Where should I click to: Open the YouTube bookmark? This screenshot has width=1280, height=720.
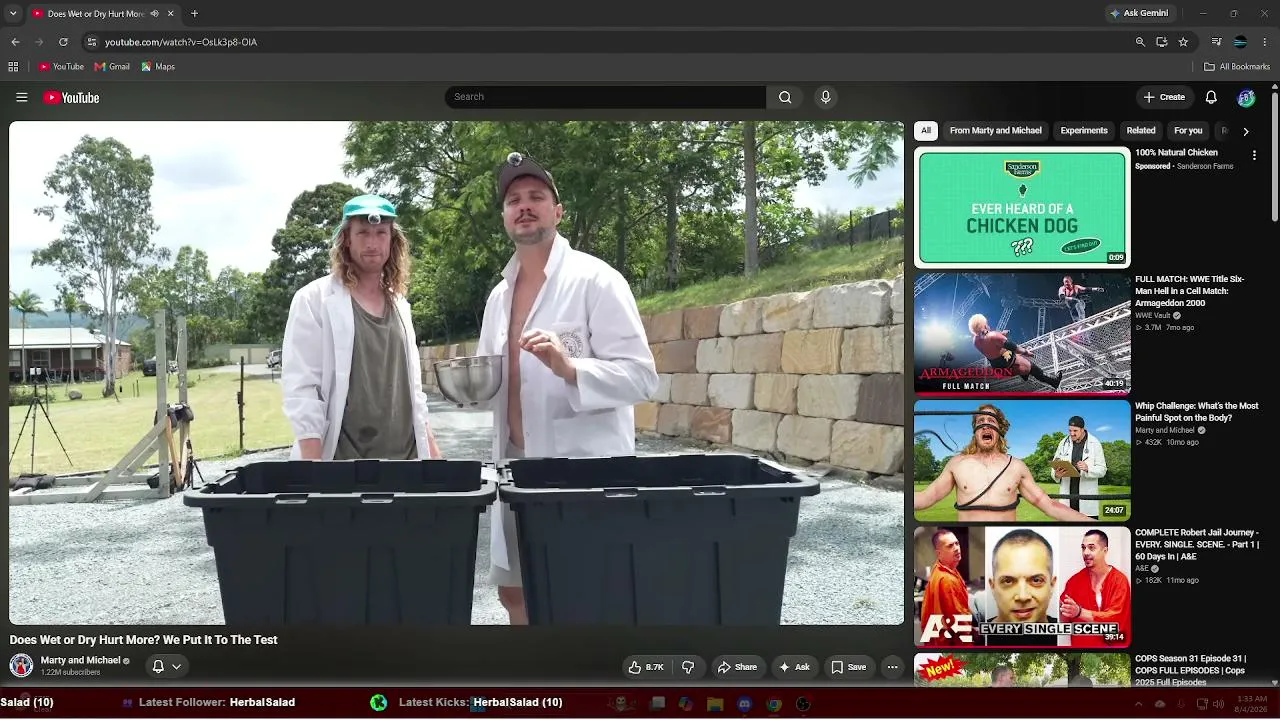61,67
